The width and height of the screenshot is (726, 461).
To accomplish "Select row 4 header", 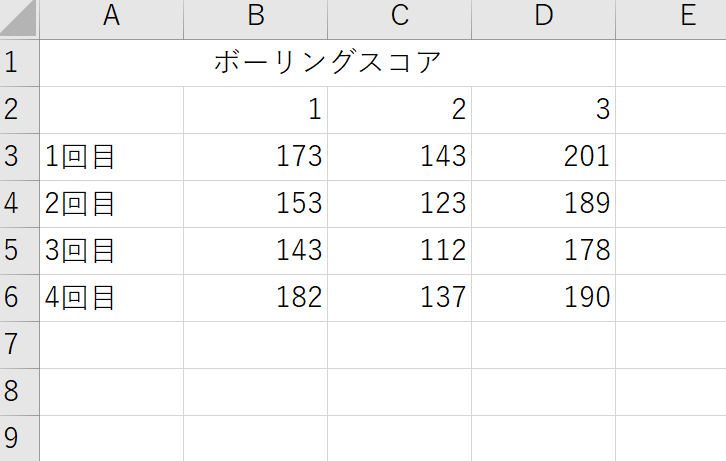I will pos(19,204).
